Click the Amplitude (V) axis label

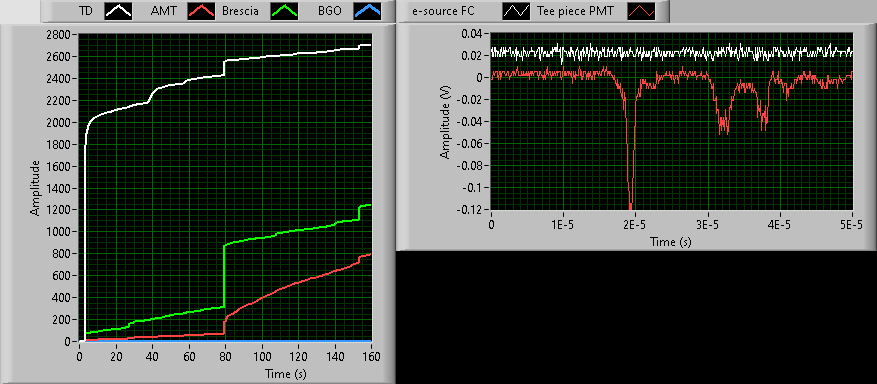tap(446, 122)
